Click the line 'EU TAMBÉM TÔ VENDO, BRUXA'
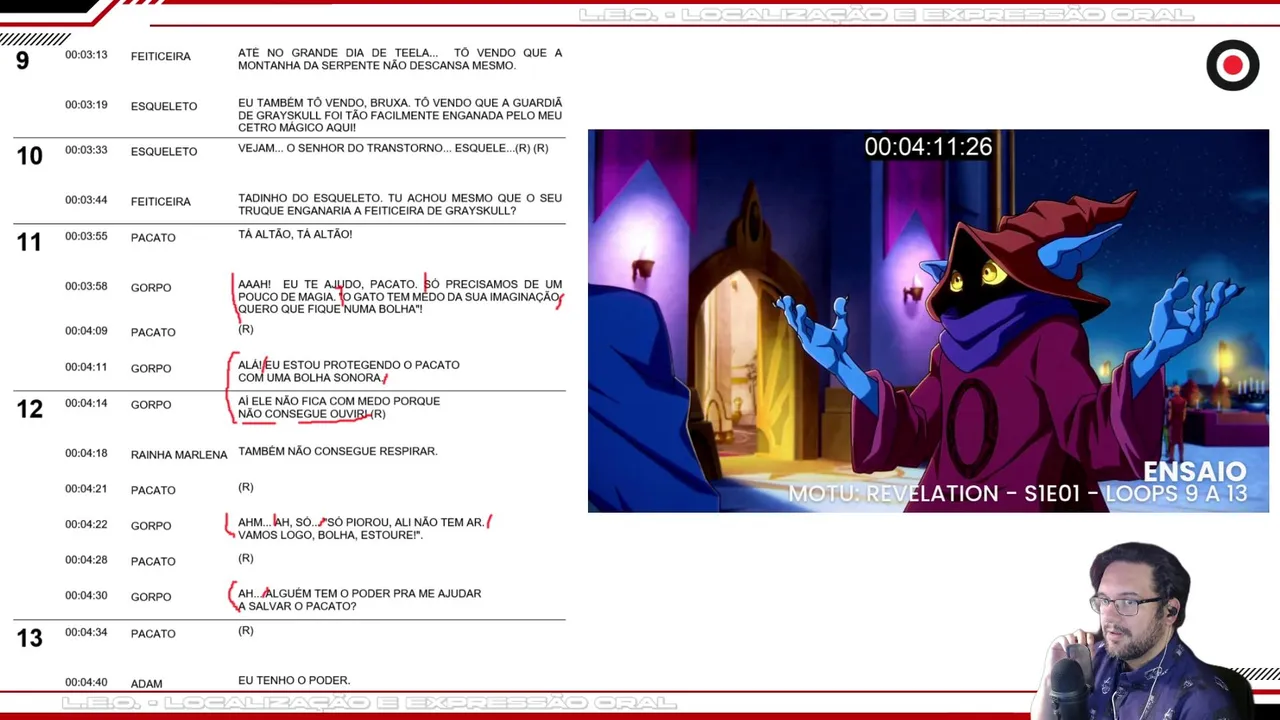The image size is (1280, 720). (400, 115)
